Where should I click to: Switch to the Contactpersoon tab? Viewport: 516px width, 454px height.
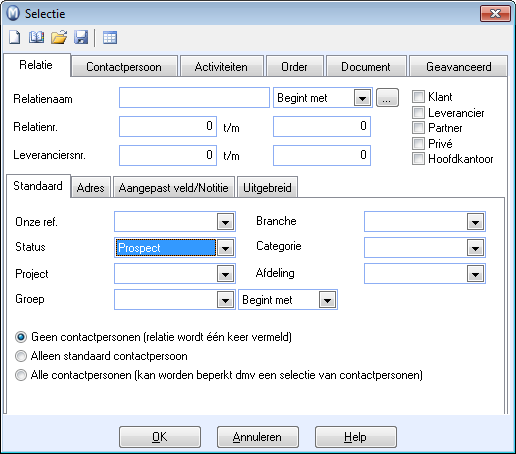124,67
